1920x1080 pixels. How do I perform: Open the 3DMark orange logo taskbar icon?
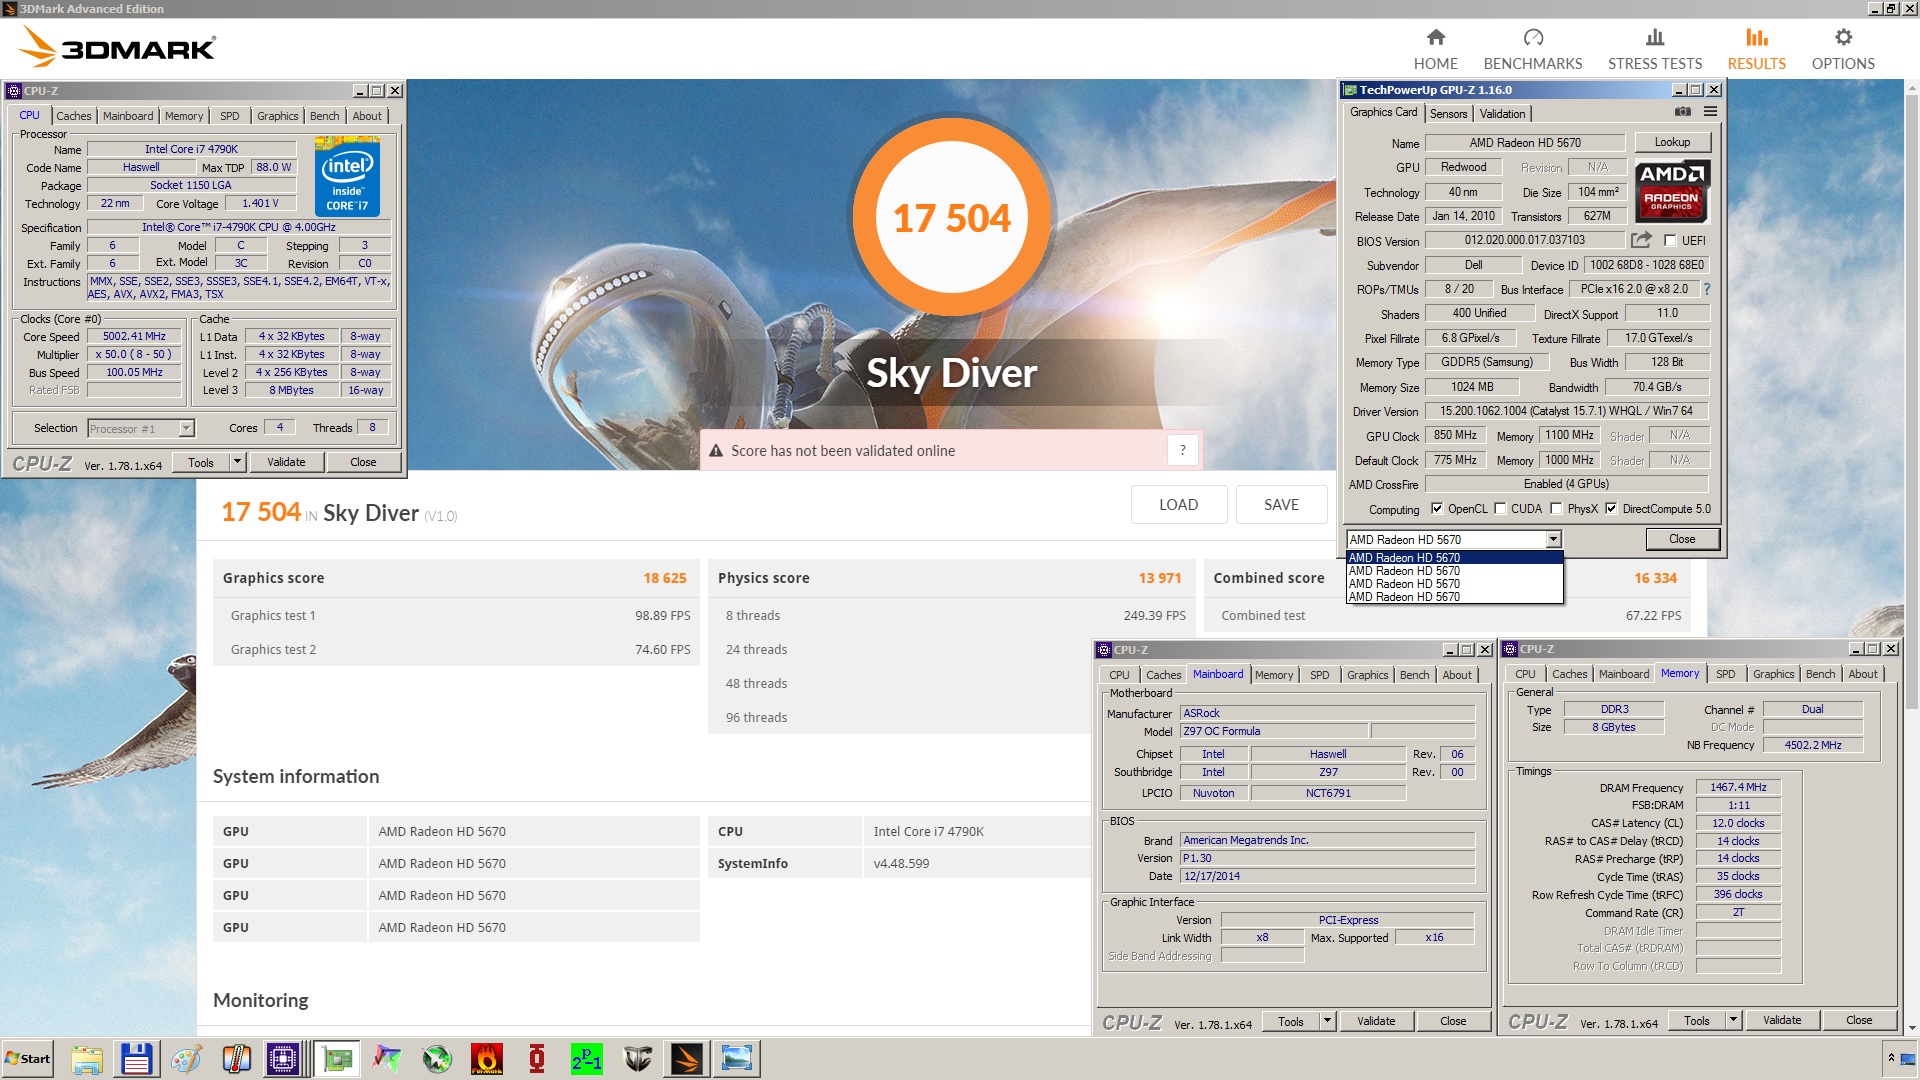click(x=687, y=1059)
